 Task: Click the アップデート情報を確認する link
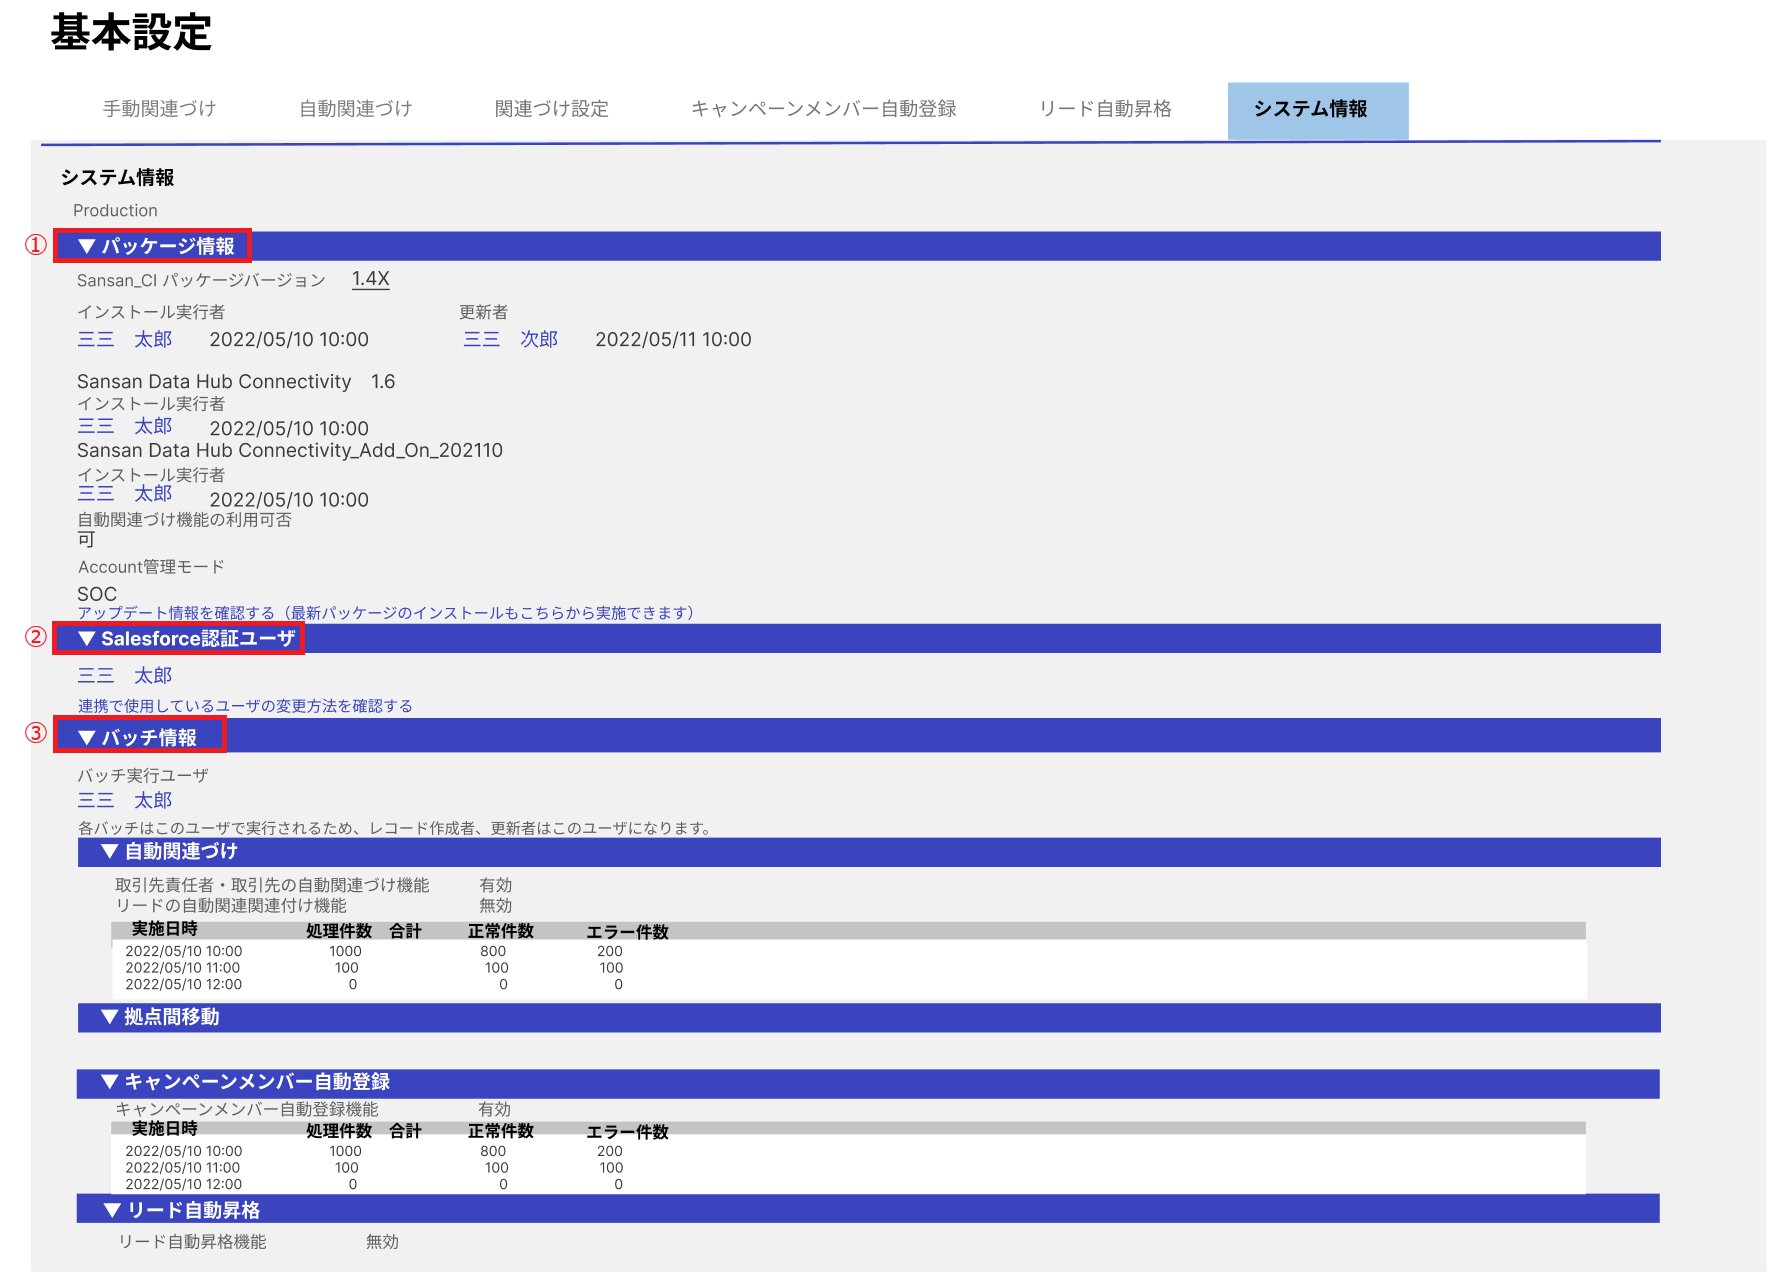pos(385,613)
